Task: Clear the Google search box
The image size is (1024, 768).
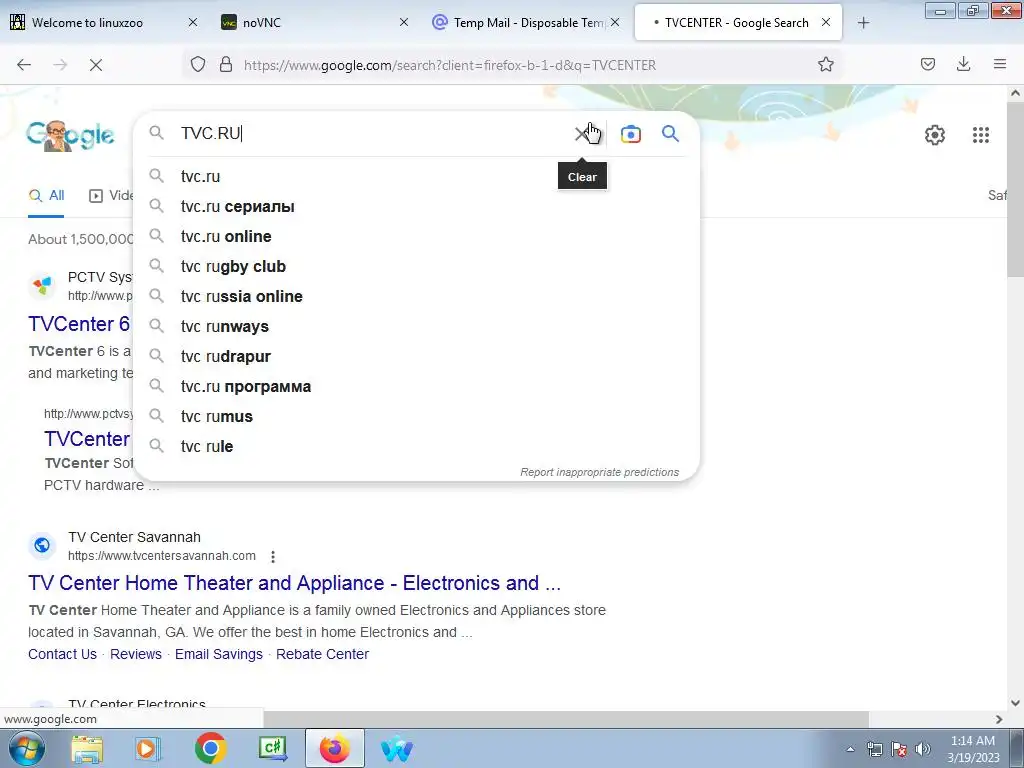Action: pos(581,134)
